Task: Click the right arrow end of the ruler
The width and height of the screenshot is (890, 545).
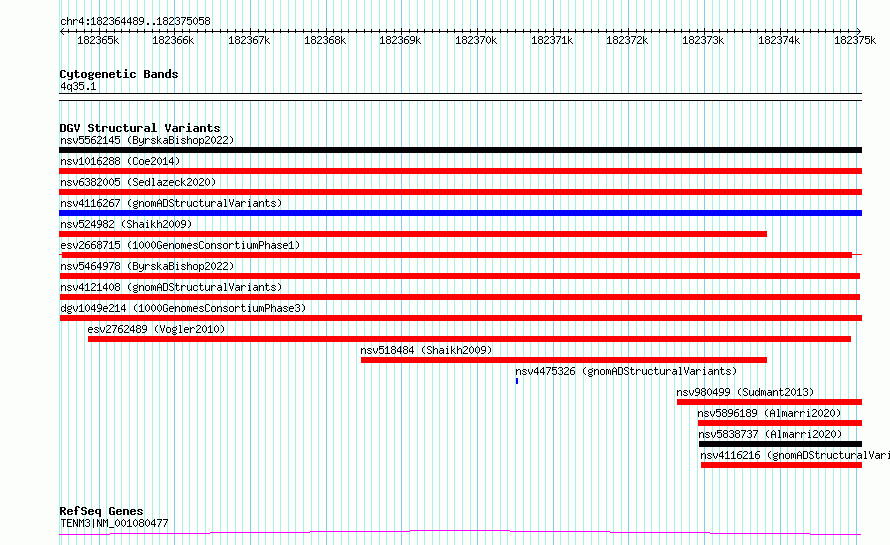Action: point(859,31)
